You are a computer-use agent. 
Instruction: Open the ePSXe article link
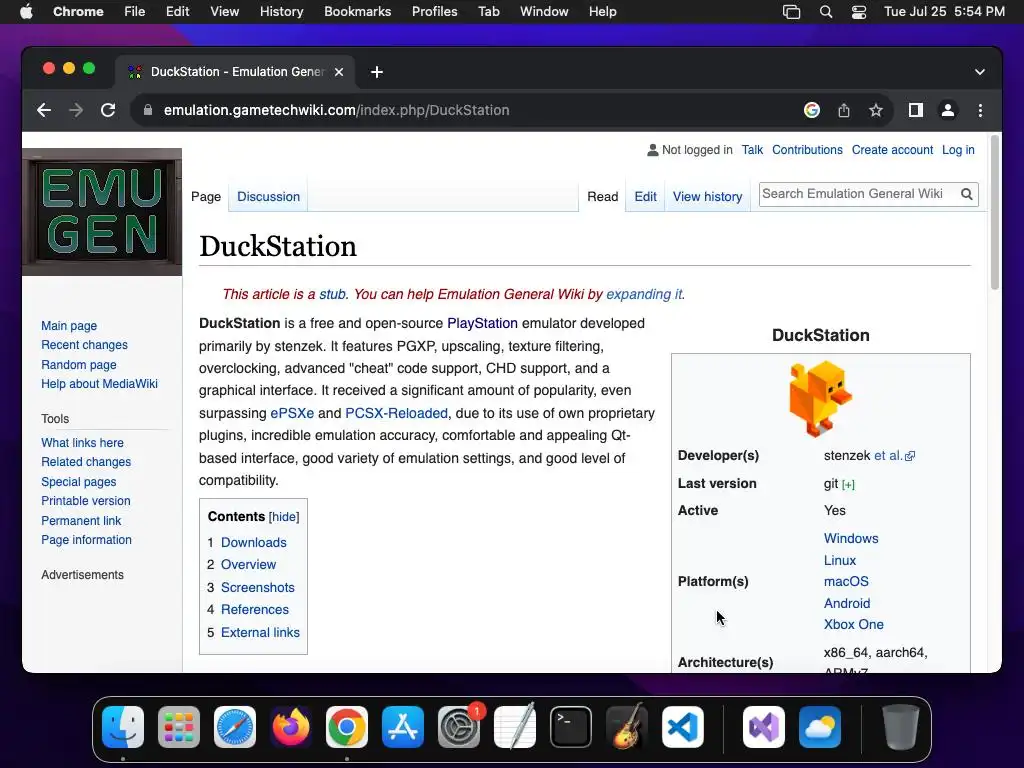pyautogui.click(x=292, y=413)
